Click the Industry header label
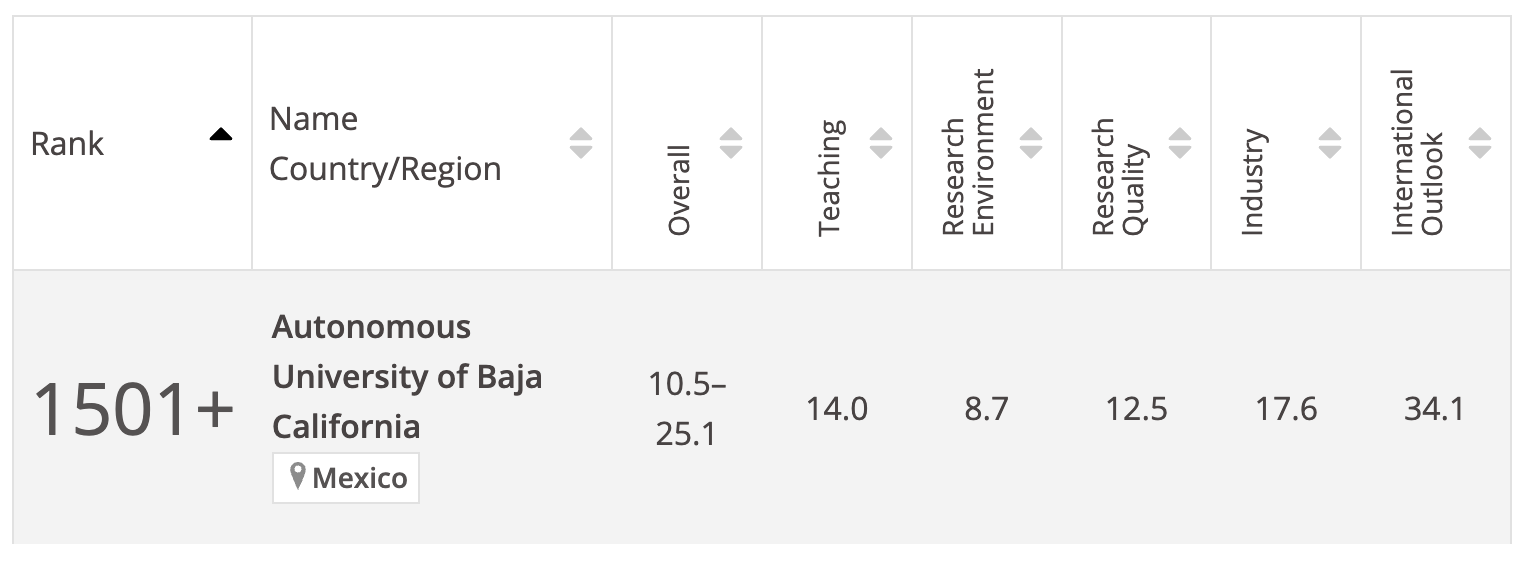The image size is (1526, 564). [x=1253, y=182]
